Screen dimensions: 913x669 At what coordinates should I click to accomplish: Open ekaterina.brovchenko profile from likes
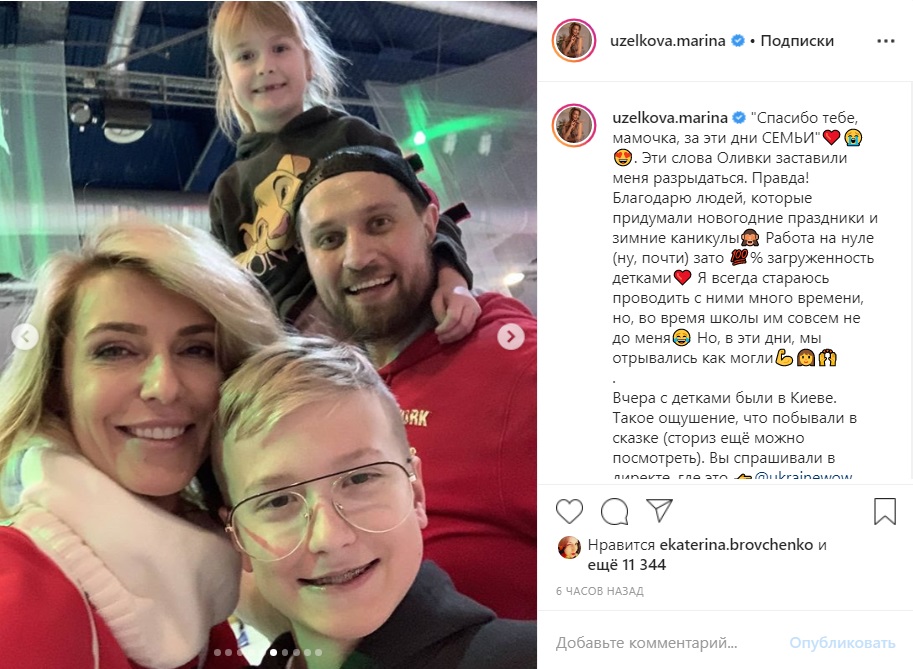736,545
